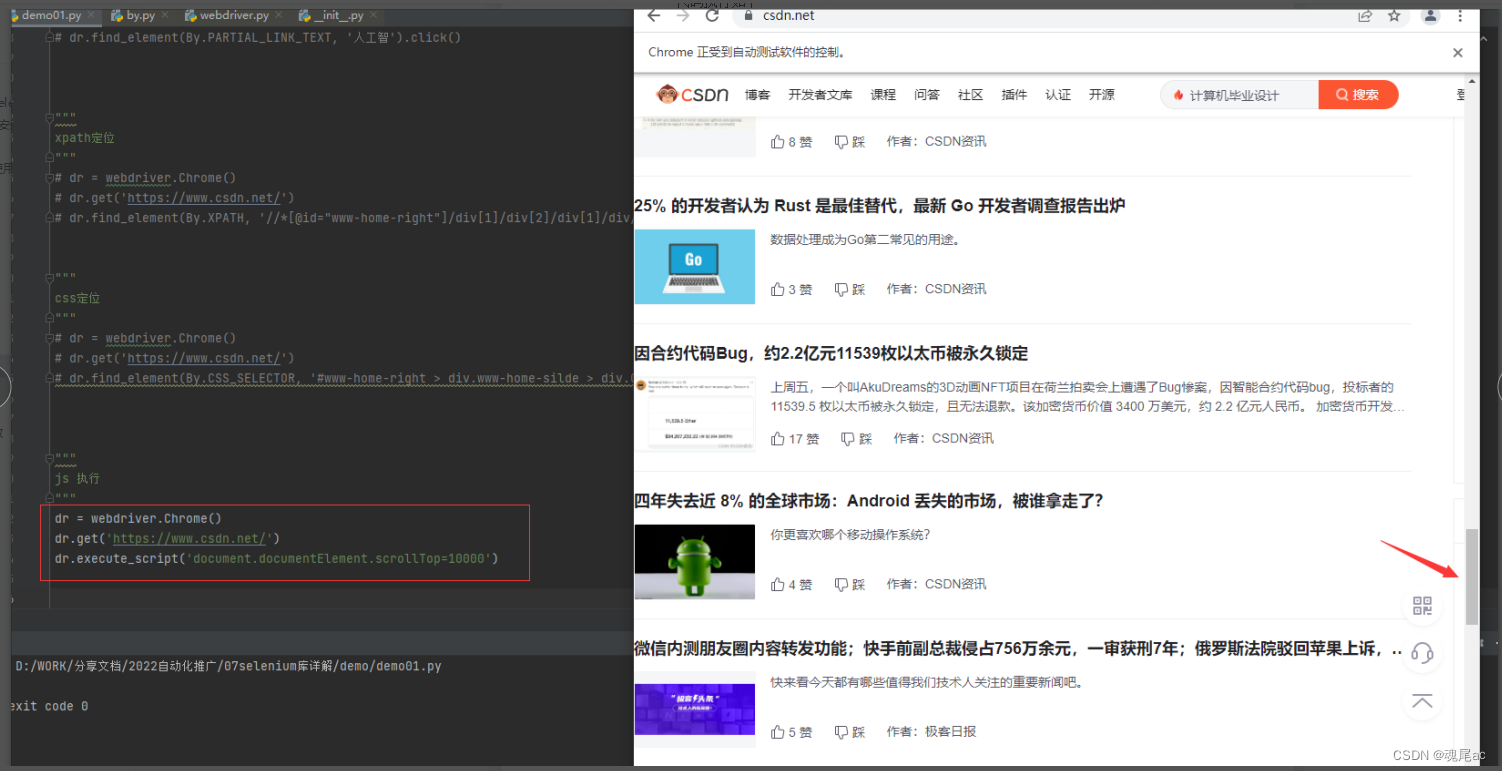The height and width of the screenshot is (771, 1502).
Task: Click the dr = webdriver.Chrome() line in red box
Action: click(138, 518)
